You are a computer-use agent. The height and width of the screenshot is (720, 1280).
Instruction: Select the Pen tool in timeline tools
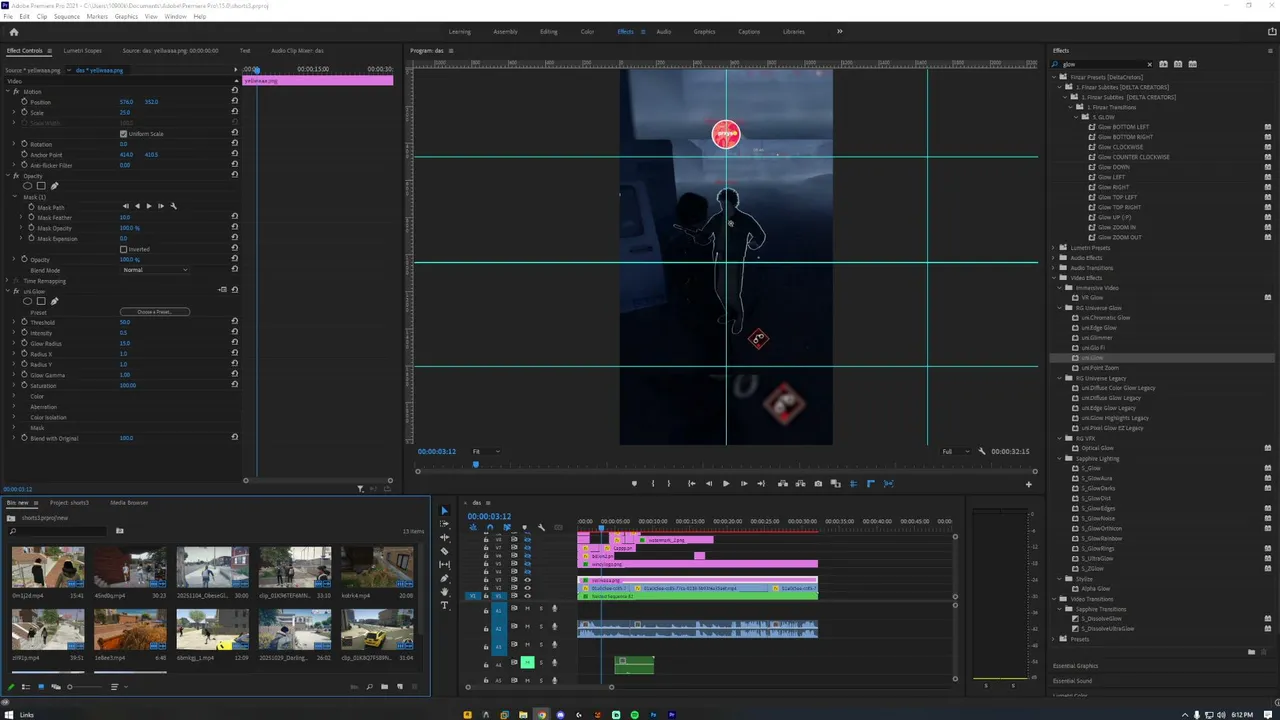pos(445,578)
